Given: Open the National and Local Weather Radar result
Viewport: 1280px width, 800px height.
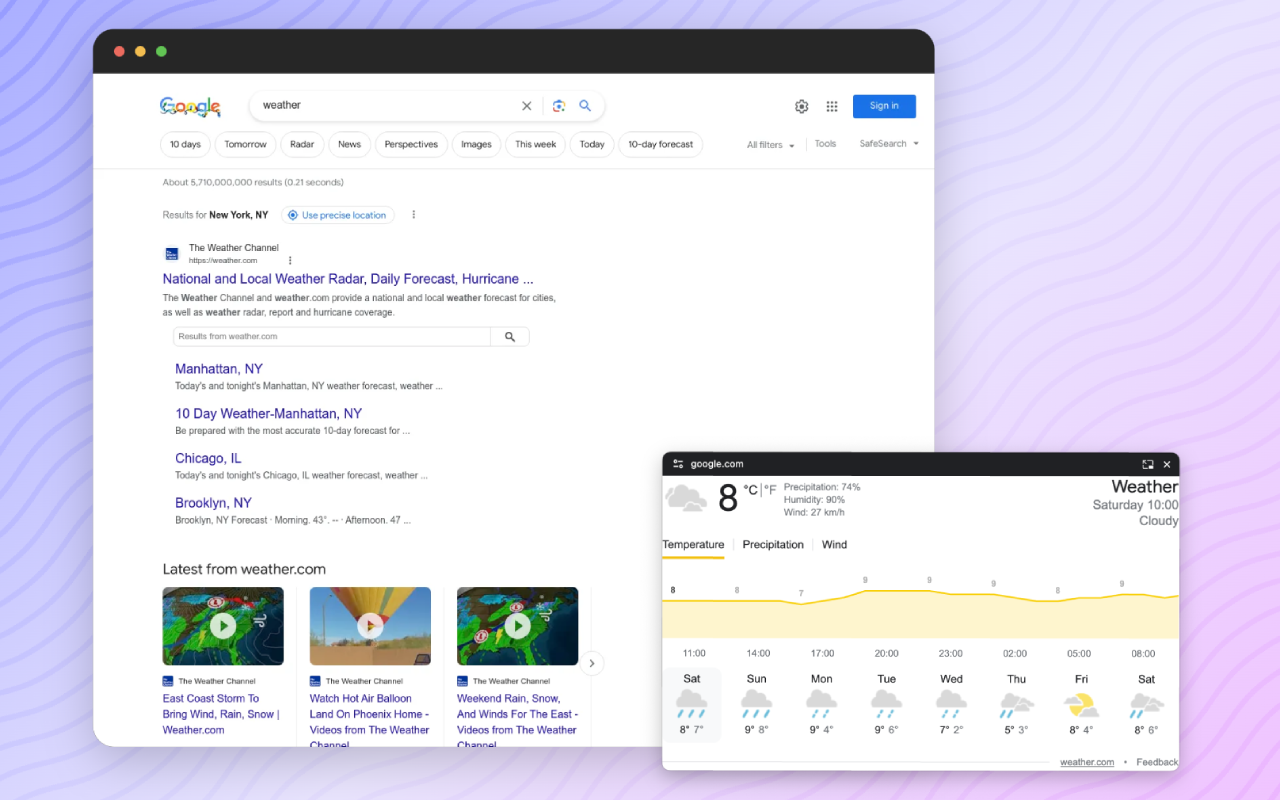Looking at the screenshot, I should [x=348, y=279].
